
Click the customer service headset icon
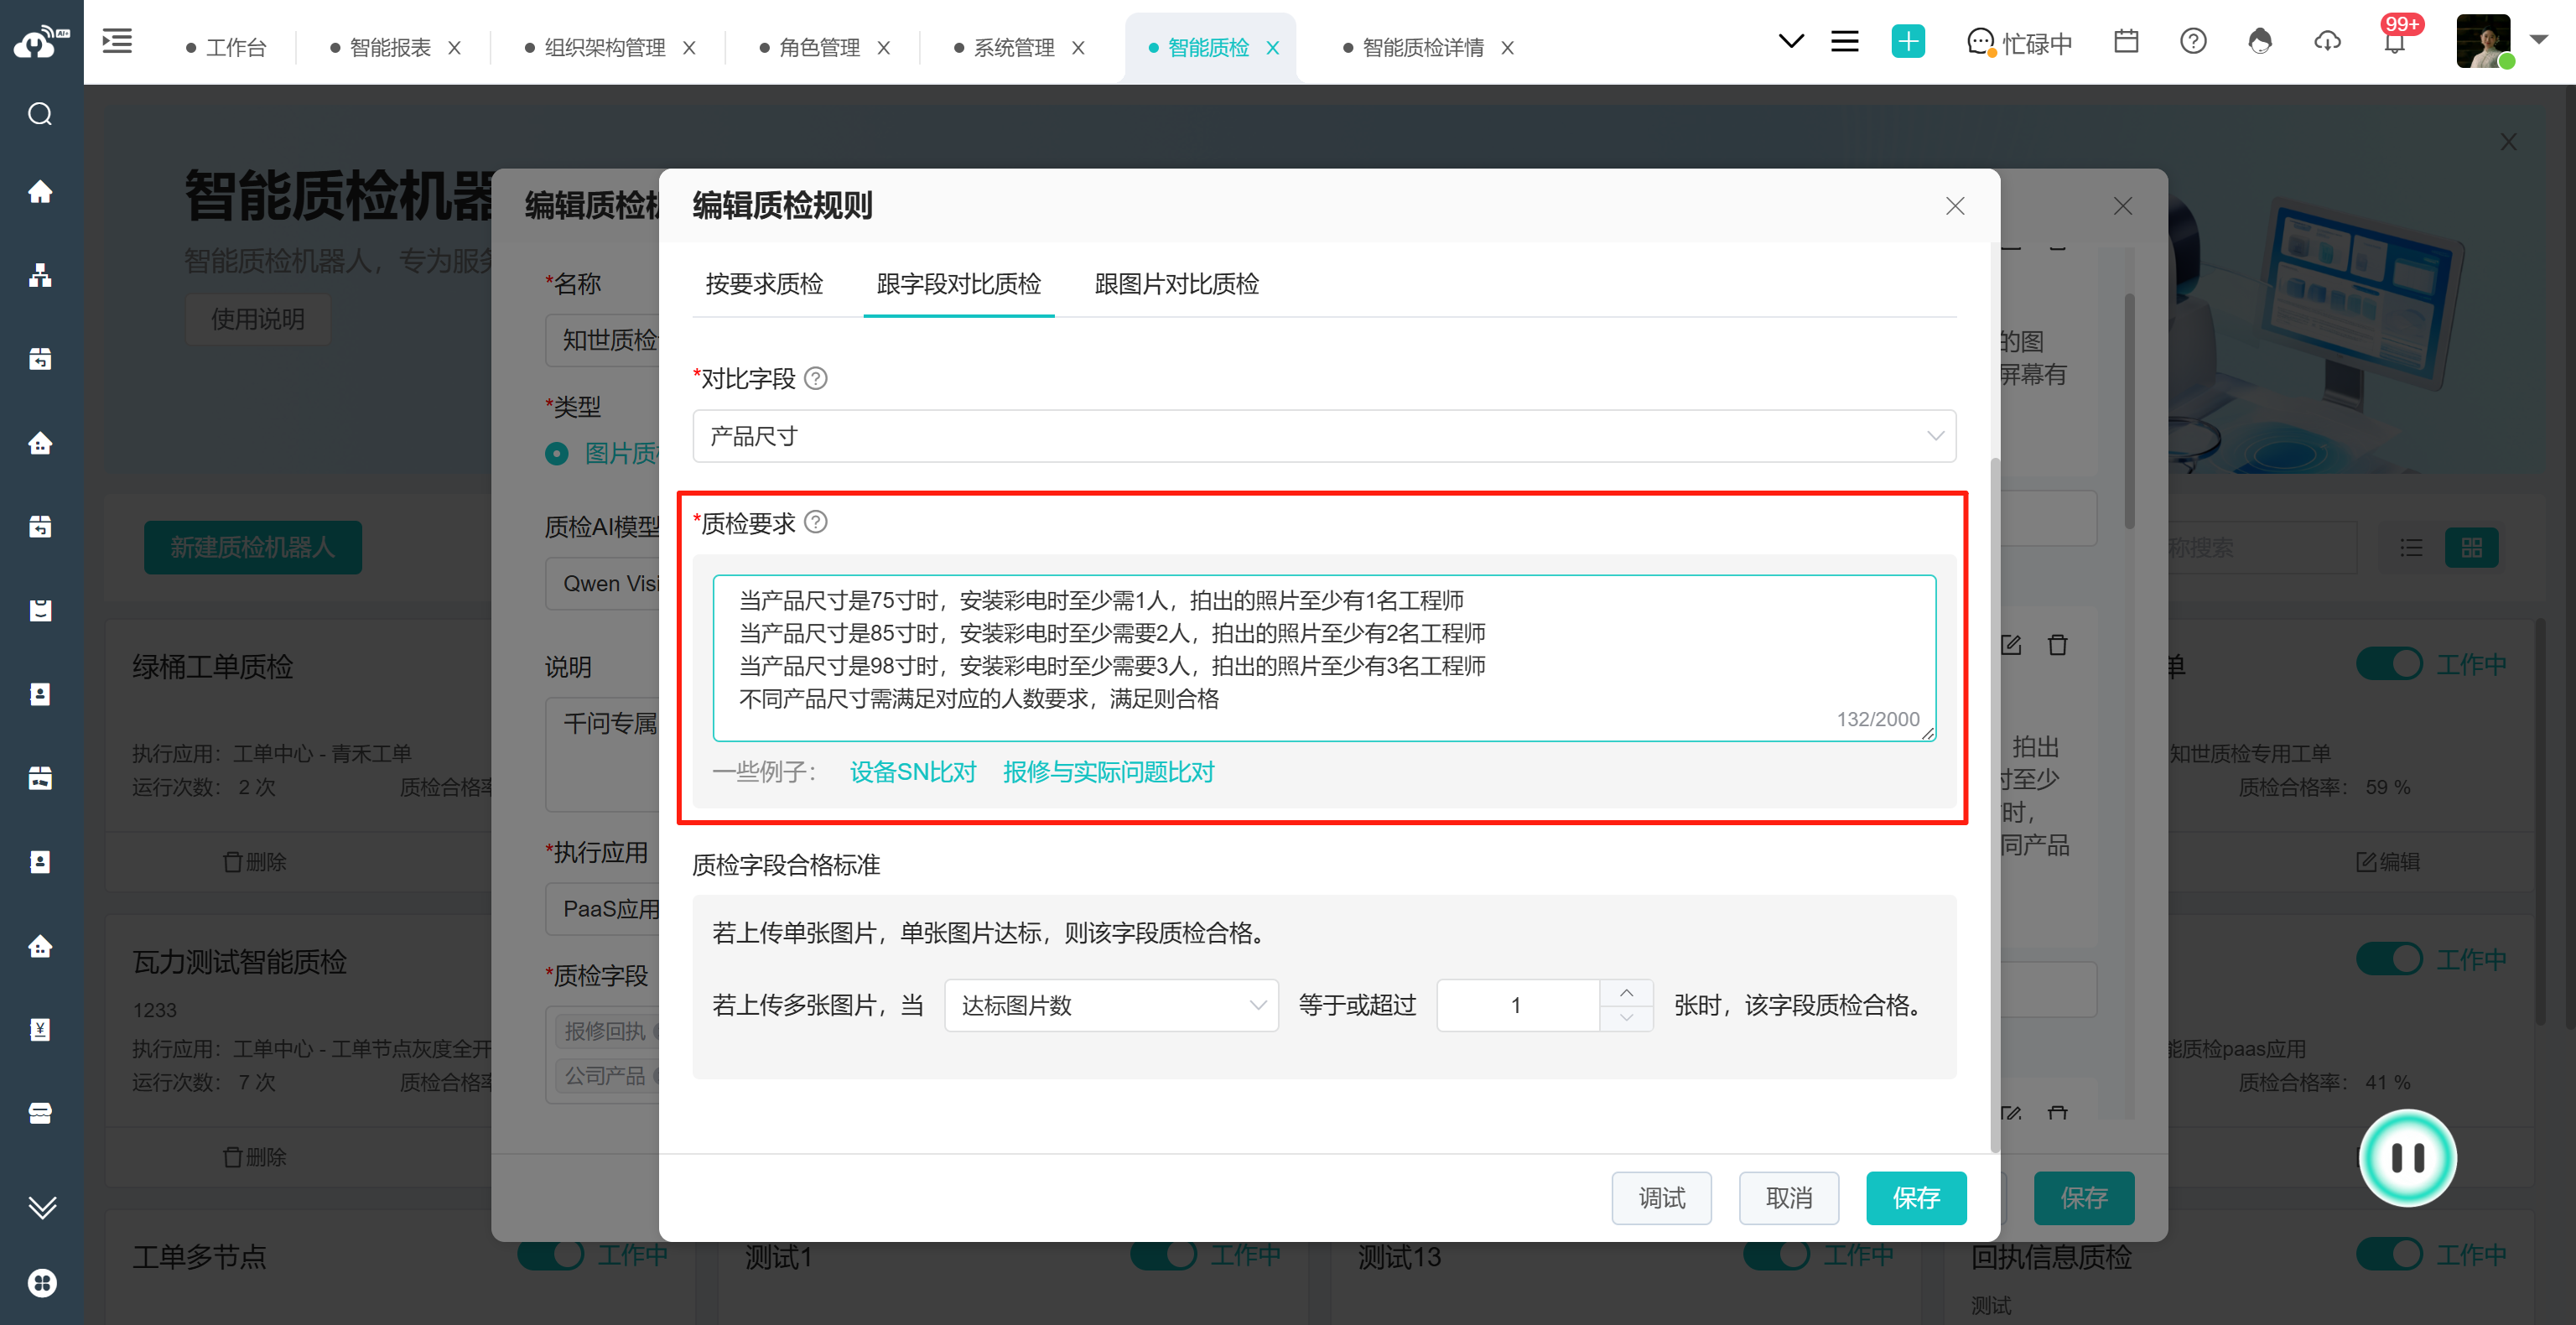tap(2260, 42)
